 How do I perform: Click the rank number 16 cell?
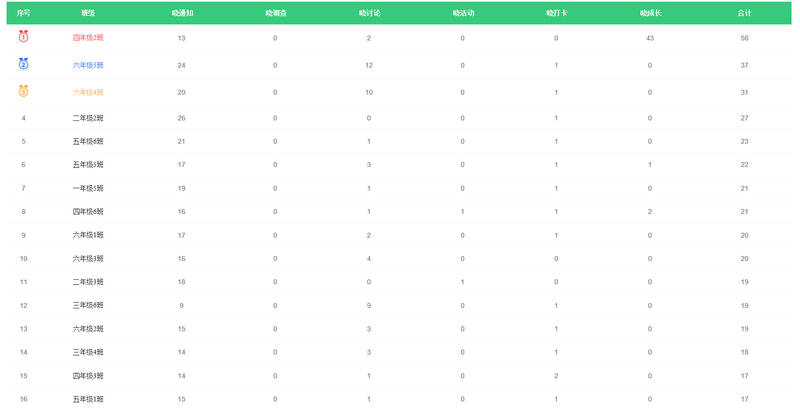coord(24,399)
